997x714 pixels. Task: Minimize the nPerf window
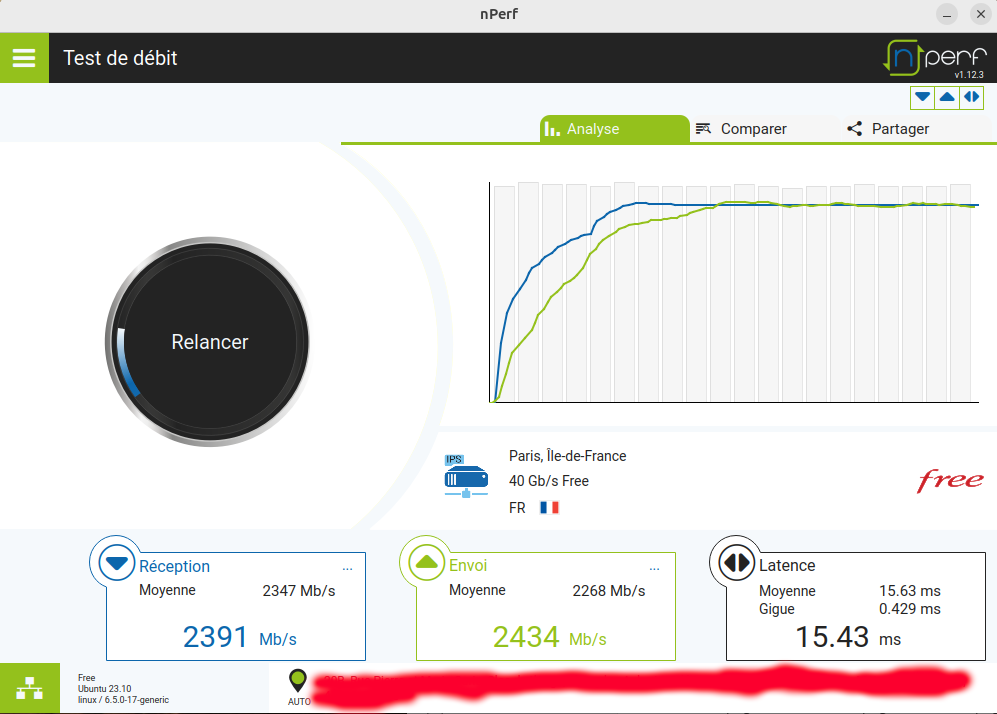[946, 14]
